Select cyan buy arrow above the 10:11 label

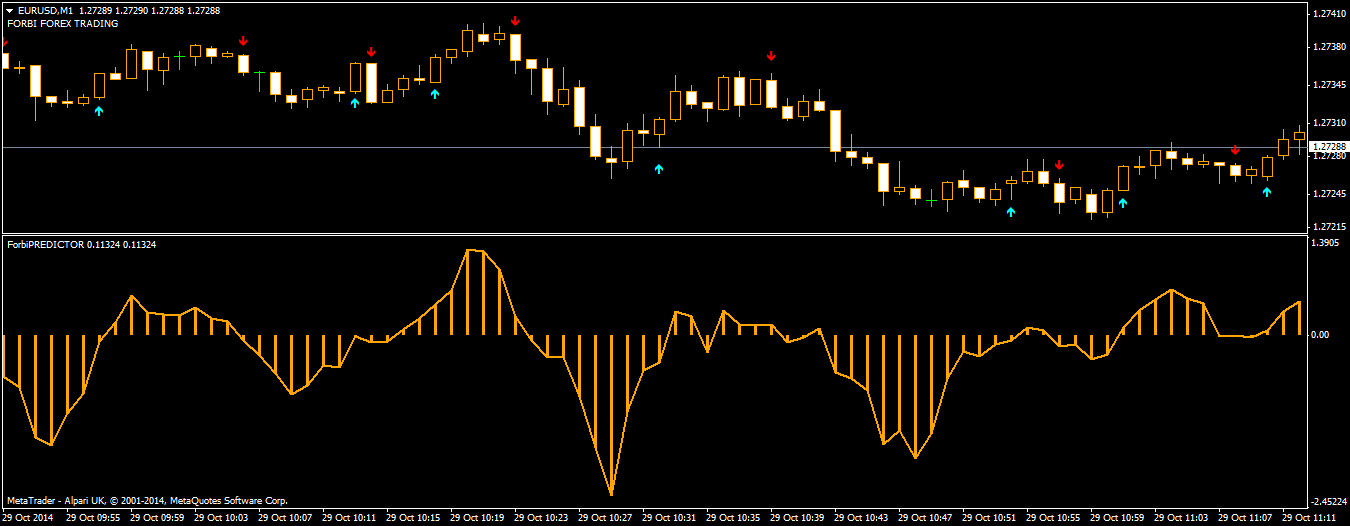pyautogui.click(x=355, y=102)
